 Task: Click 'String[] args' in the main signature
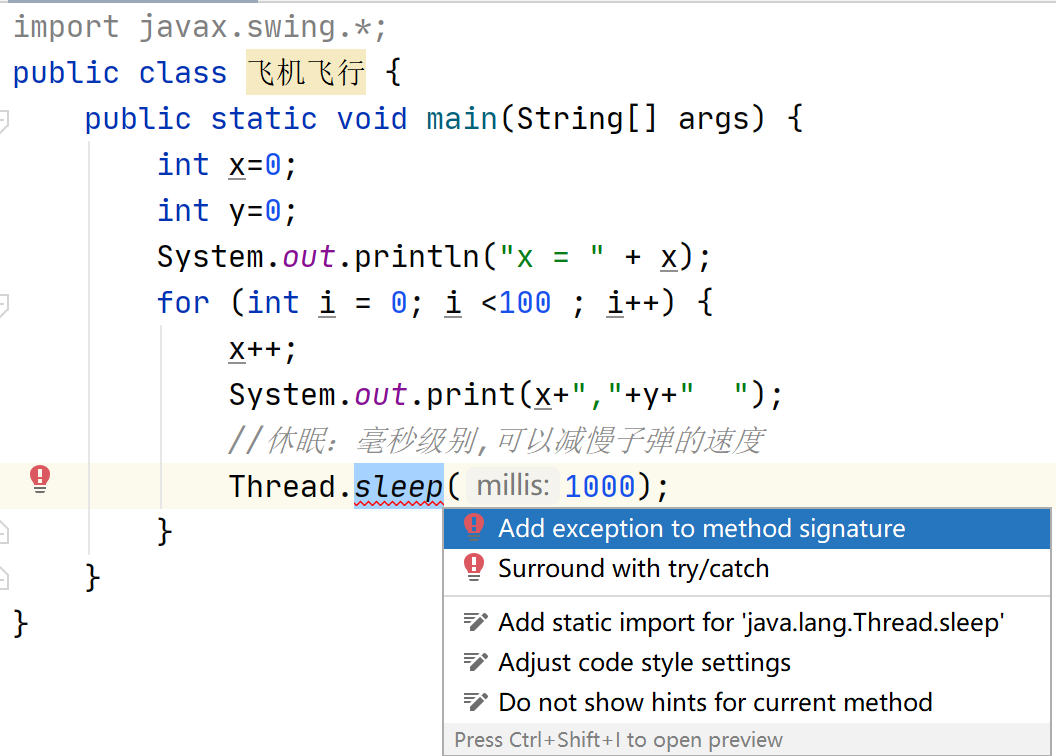(x=632, y=119)
